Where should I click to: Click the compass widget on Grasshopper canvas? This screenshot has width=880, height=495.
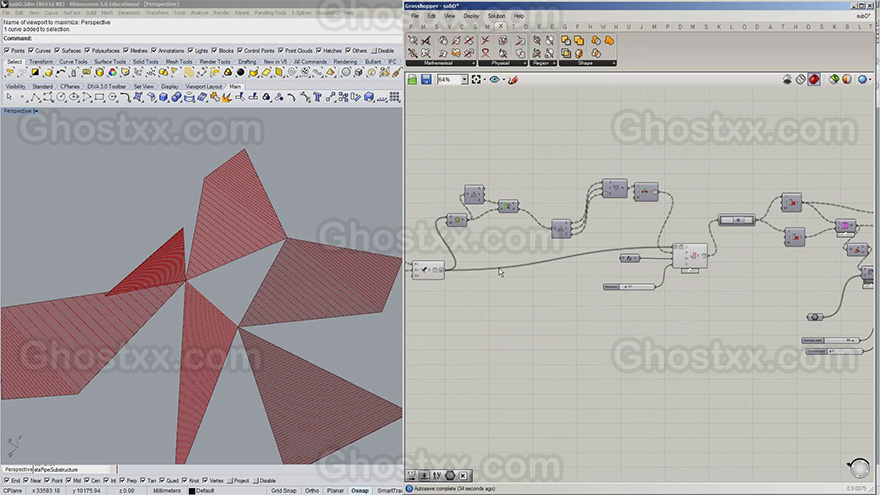pyautogui.click(x=859, y=468)
